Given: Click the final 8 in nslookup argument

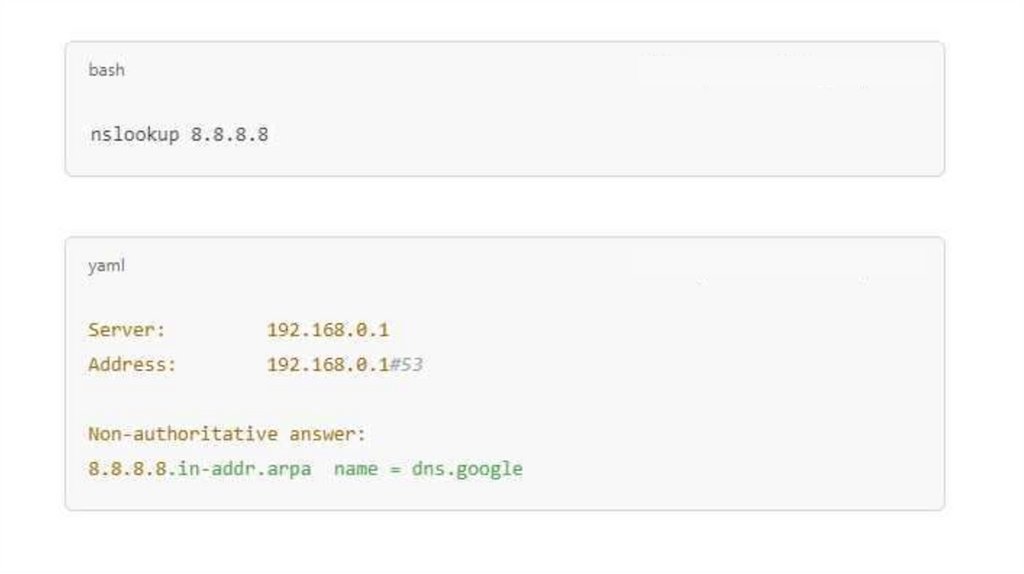Looking at the screenshot, I should [263, 134].
